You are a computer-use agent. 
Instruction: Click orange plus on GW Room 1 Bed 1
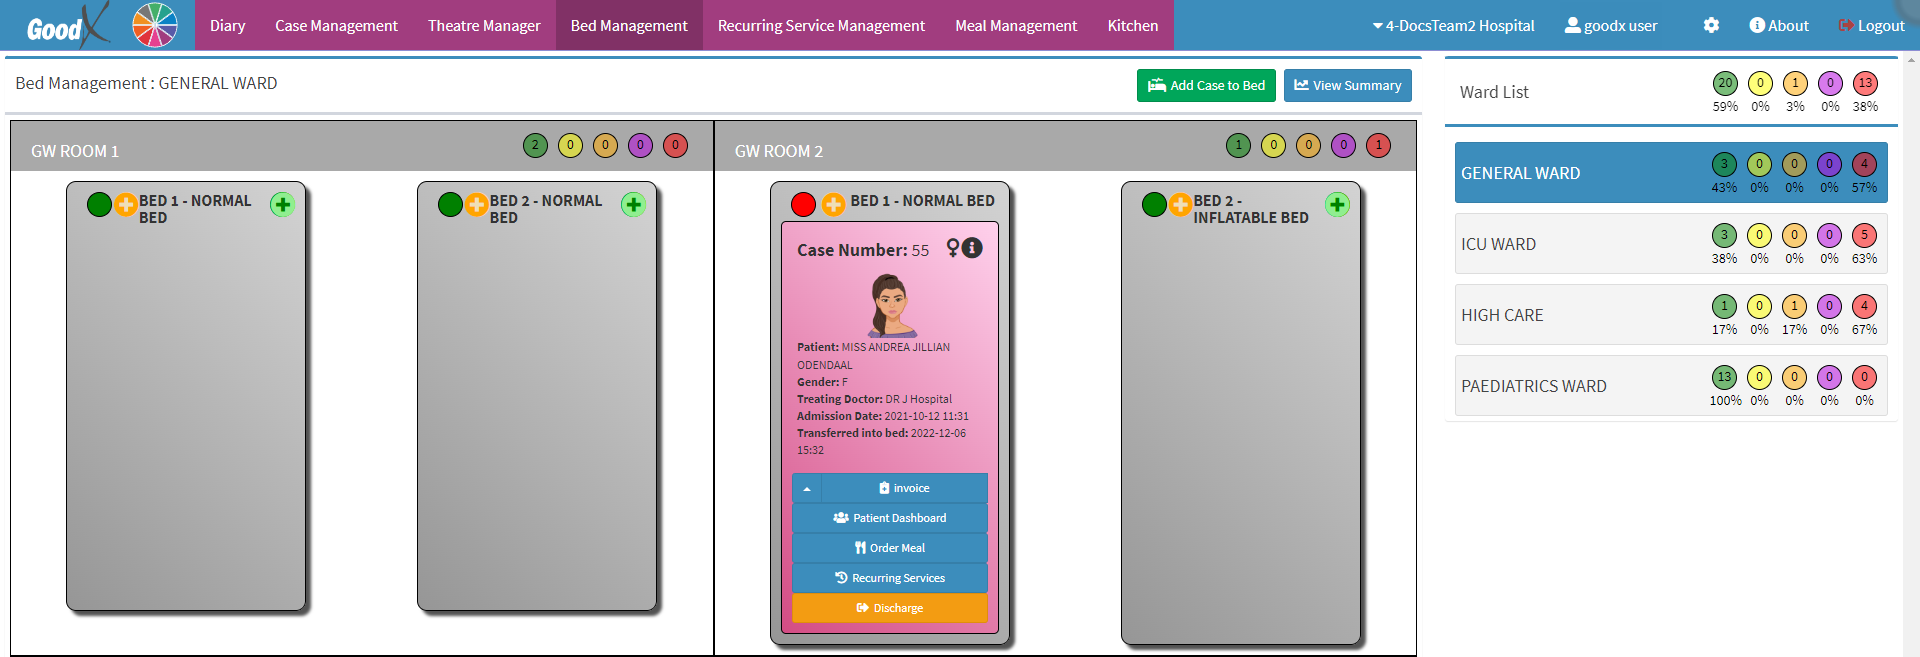126,204
